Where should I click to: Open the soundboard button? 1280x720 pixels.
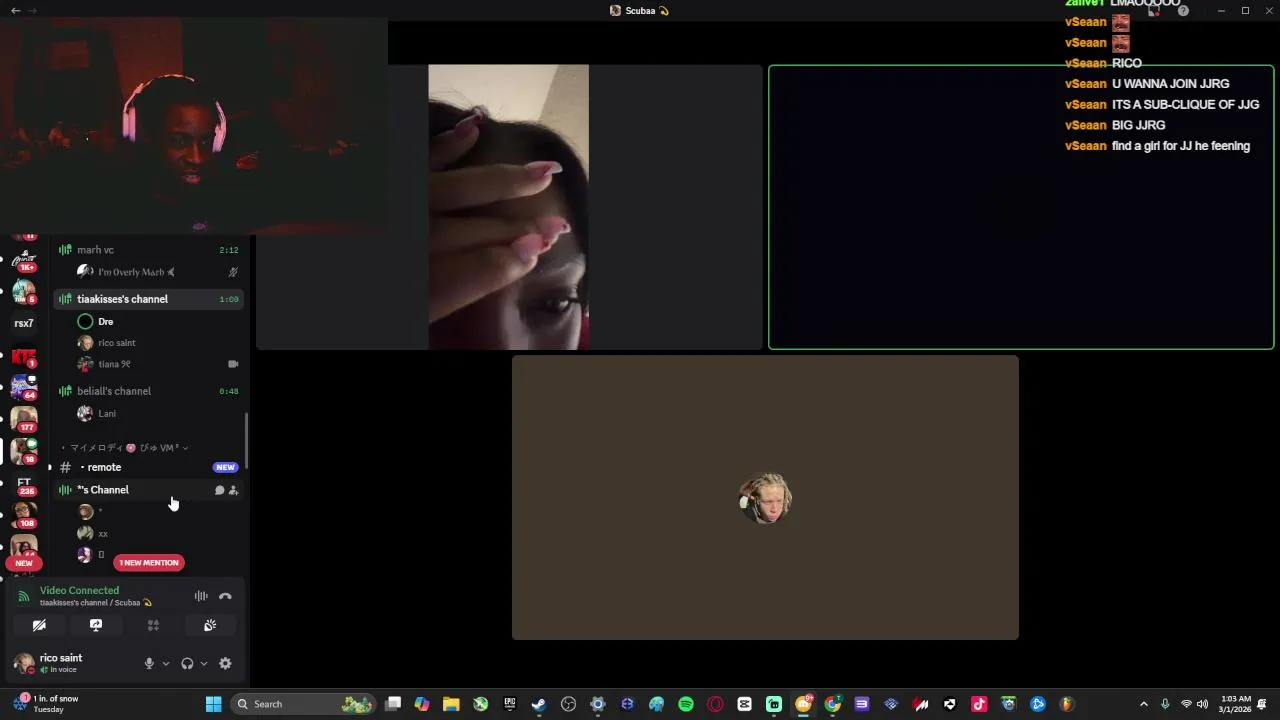[x=210, y=625]
